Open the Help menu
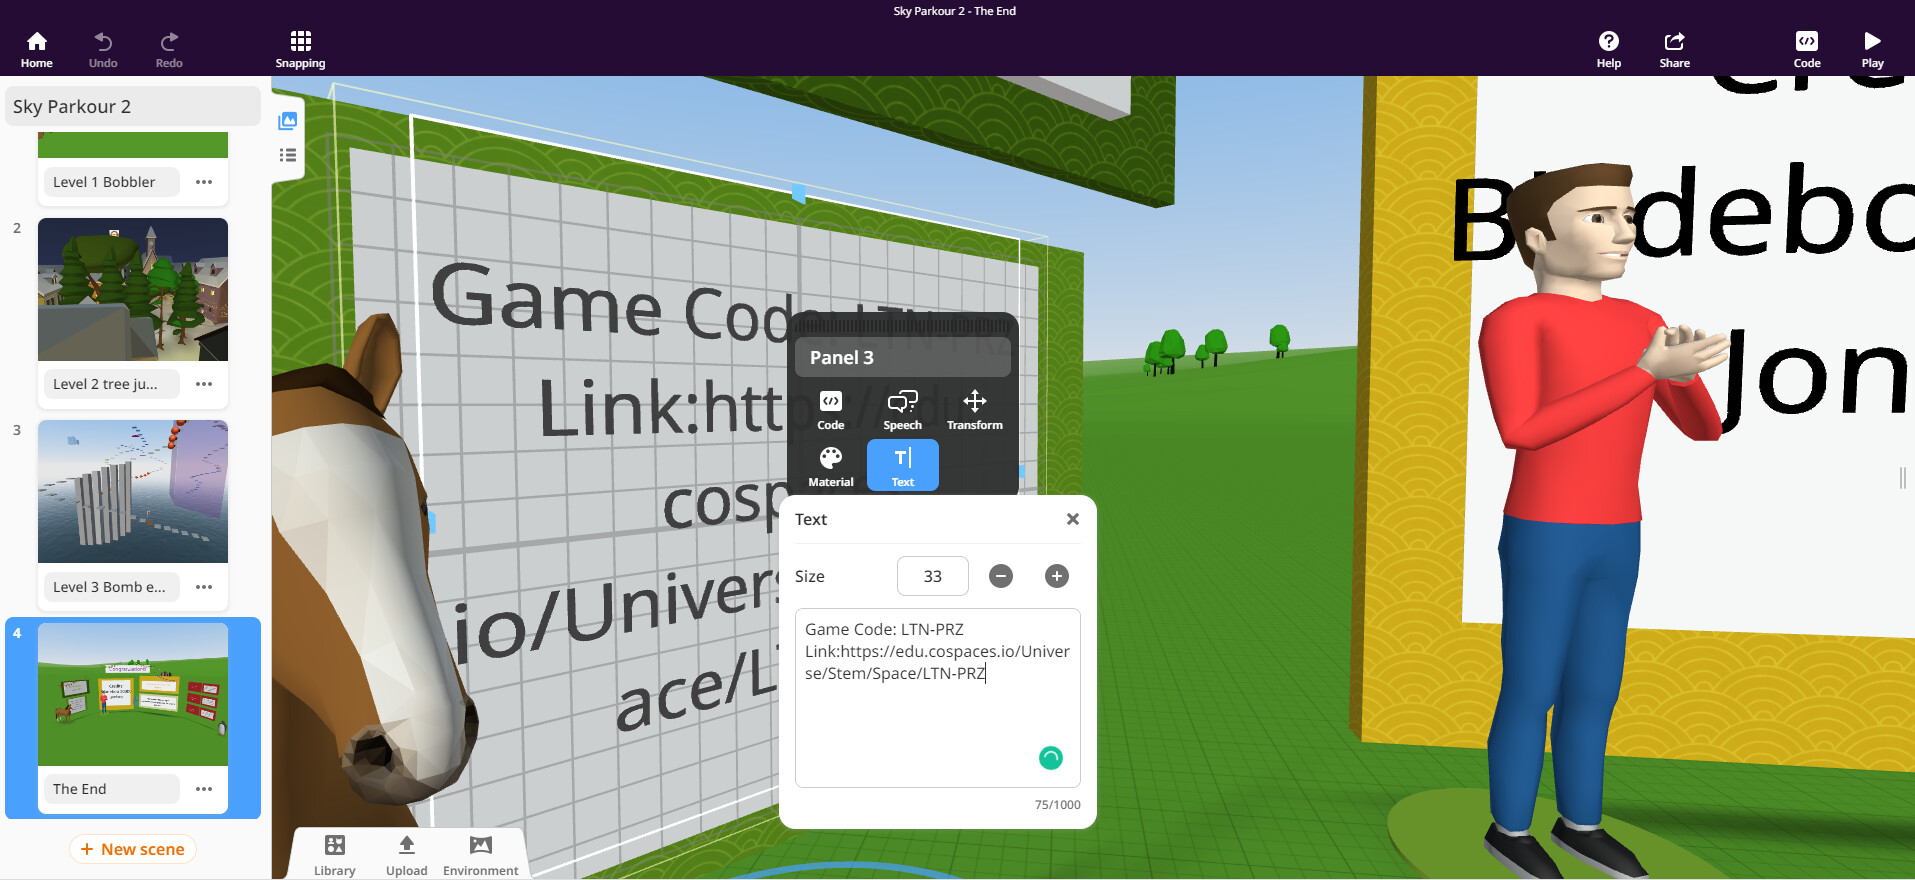The width and height of the screenshot is (1915, 880). [1609, 49]
